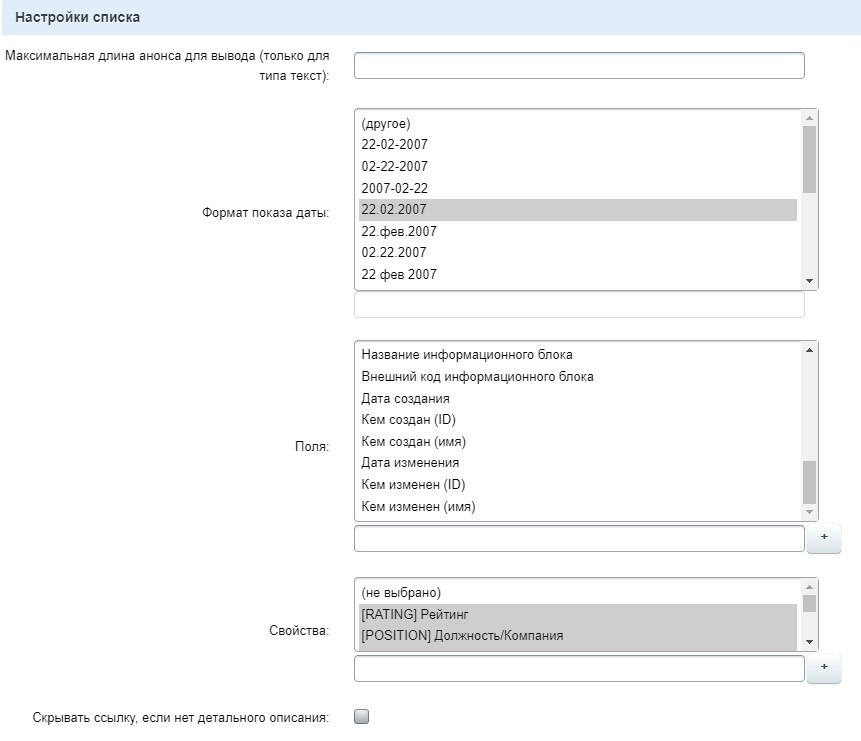861x741 pixels.
Task: Click down arrow of Свойства list scrollbar
Action: pos(809,642)
